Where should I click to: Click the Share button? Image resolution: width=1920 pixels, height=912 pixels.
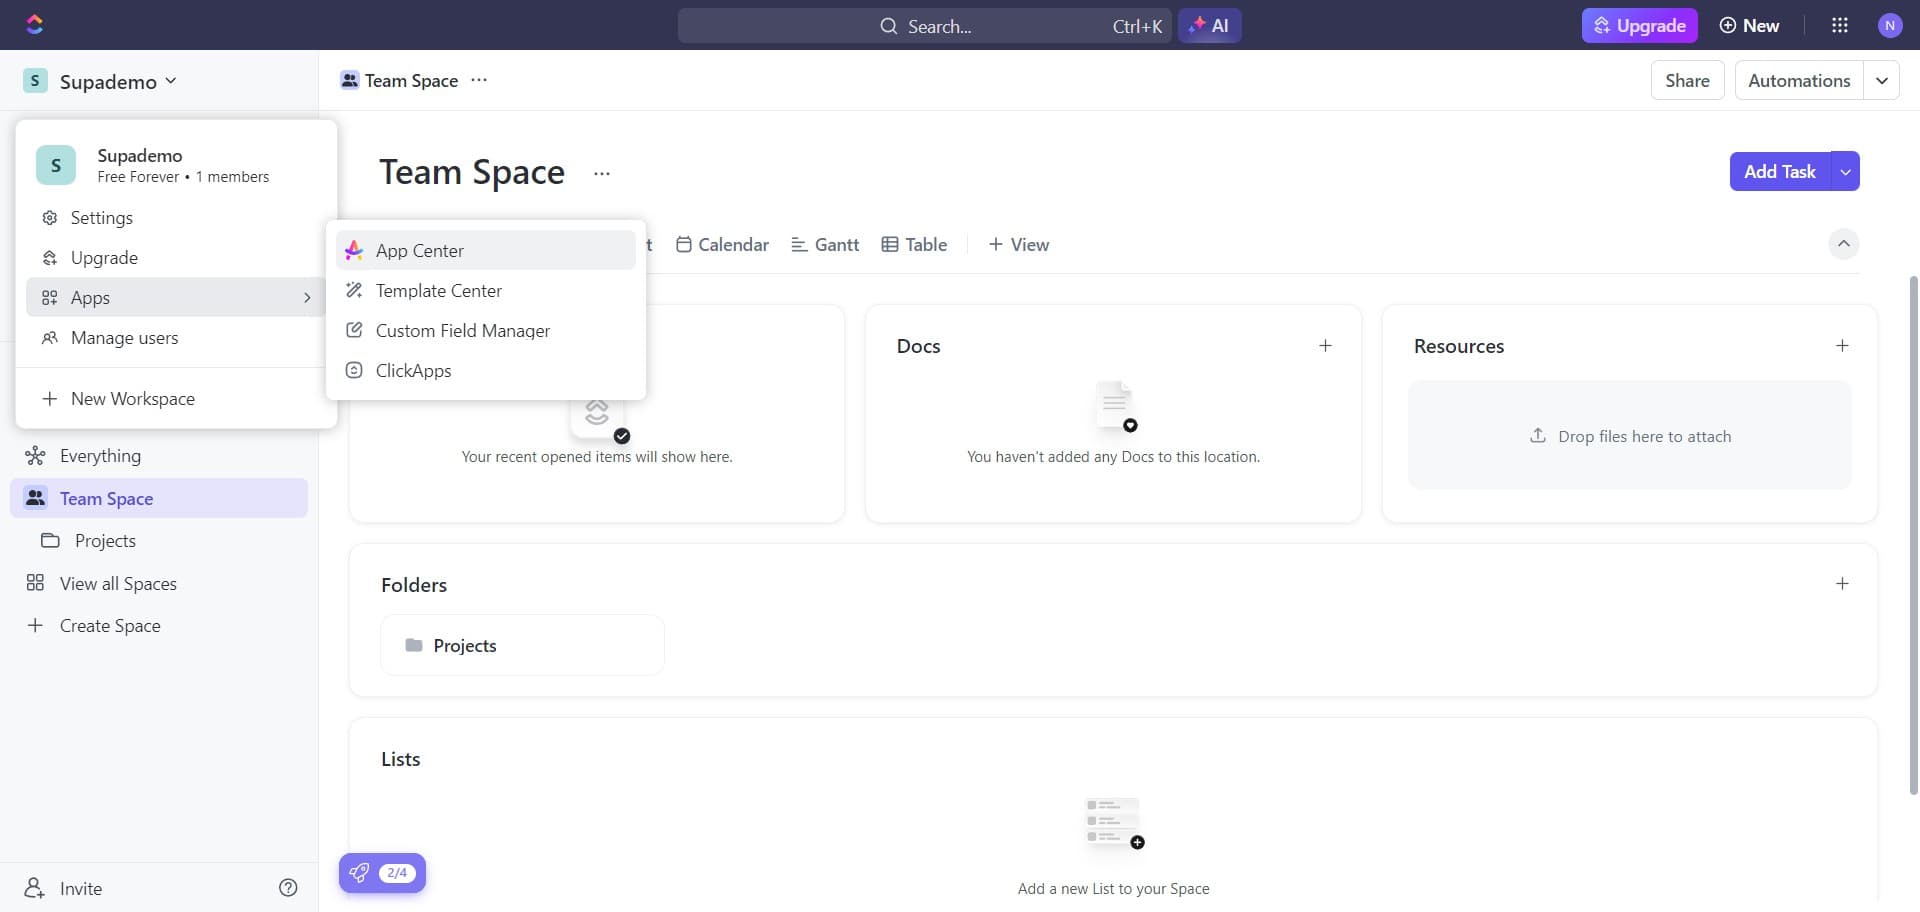(x=1686, y=81)
